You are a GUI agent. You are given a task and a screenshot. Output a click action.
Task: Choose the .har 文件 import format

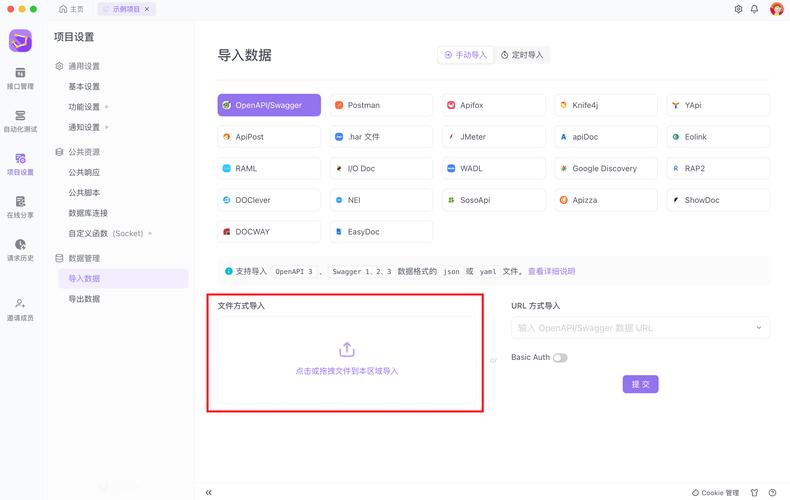(x=381, y=137)
